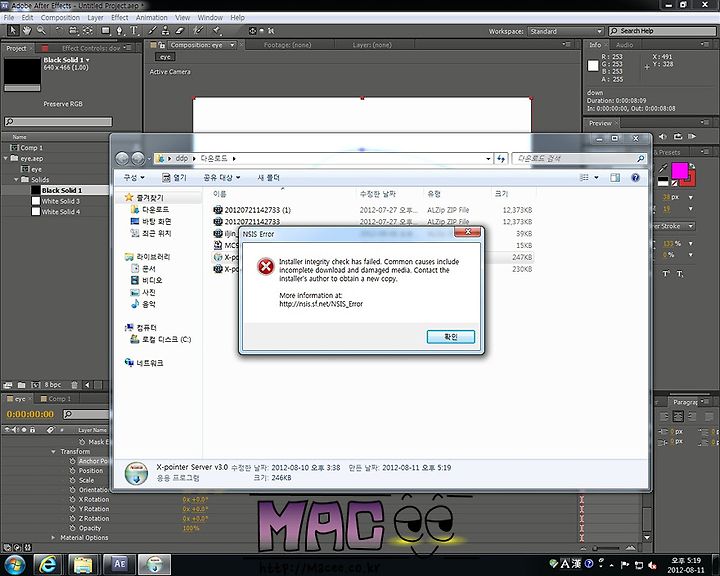The width and height of the screenshot is (720, 576).
Task: Click the black and white default colors swatch
Action: pyautogui.click(x=663, y=182)
